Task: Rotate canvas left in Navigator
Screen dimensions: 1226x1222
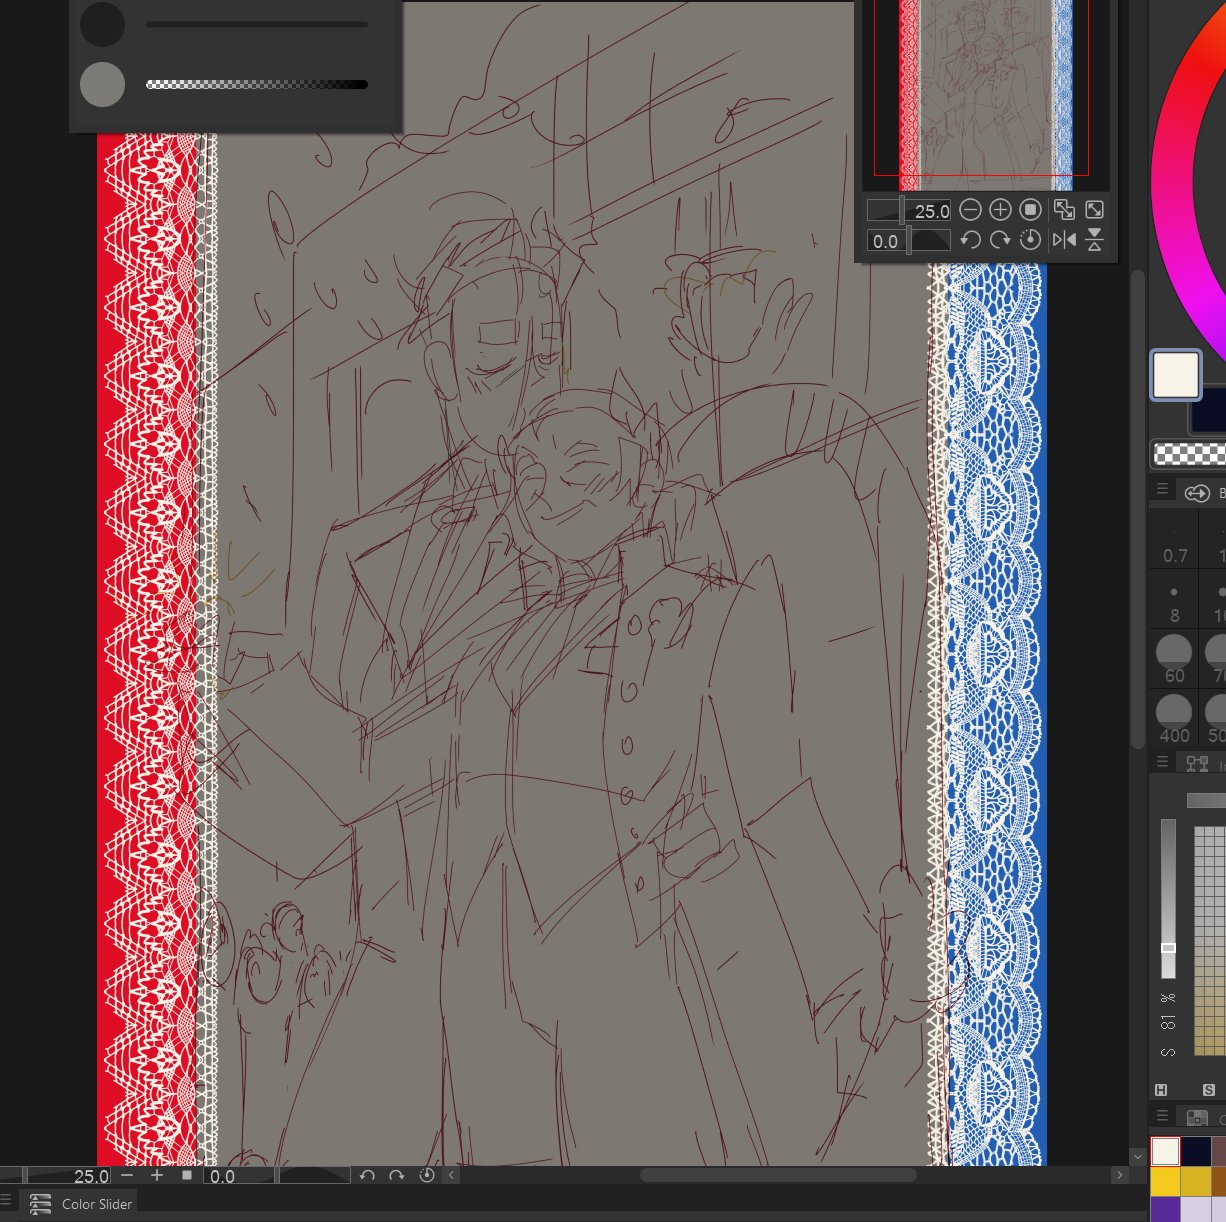Action: pyautogui.click(x=970, y=240)
